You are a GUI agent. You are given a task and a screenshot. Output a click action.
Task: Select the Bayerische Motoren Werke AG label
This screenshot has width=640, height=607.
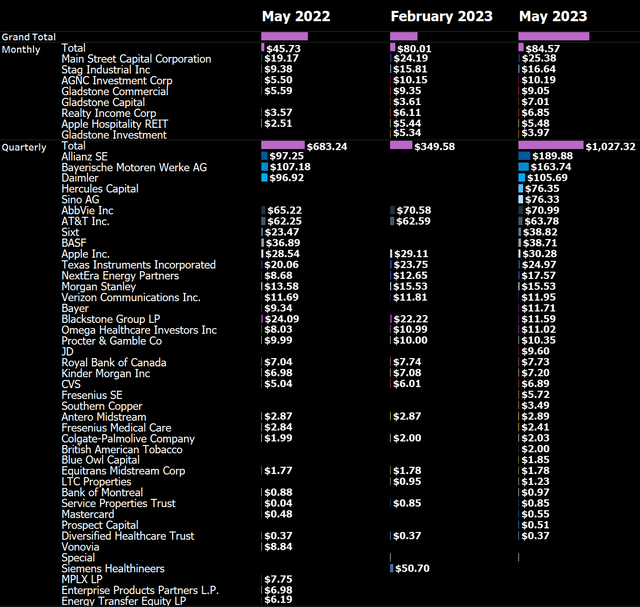[x=134, y=167]
